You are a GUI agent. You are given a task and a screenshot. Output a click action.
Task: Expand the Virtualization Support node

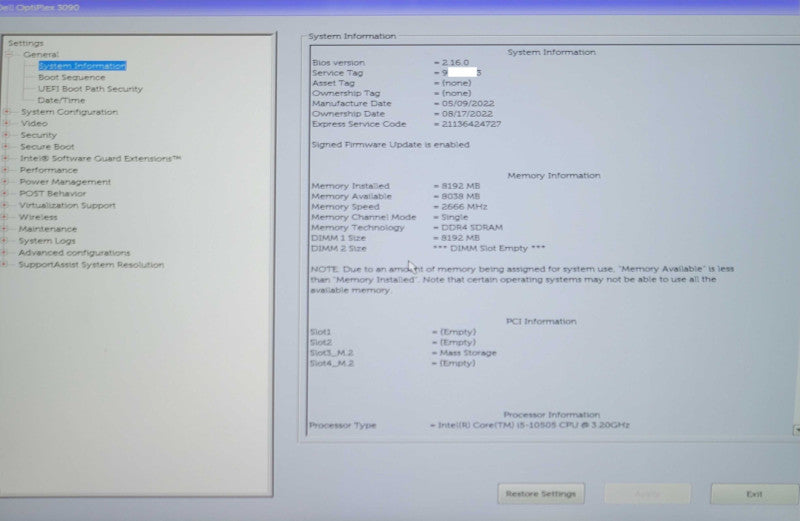click(x=5, y=206)
